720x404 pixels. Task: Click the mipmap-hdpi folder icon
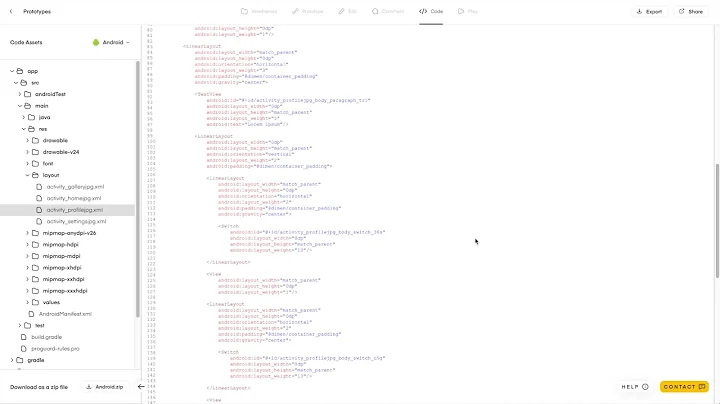[x=35, y=245]
